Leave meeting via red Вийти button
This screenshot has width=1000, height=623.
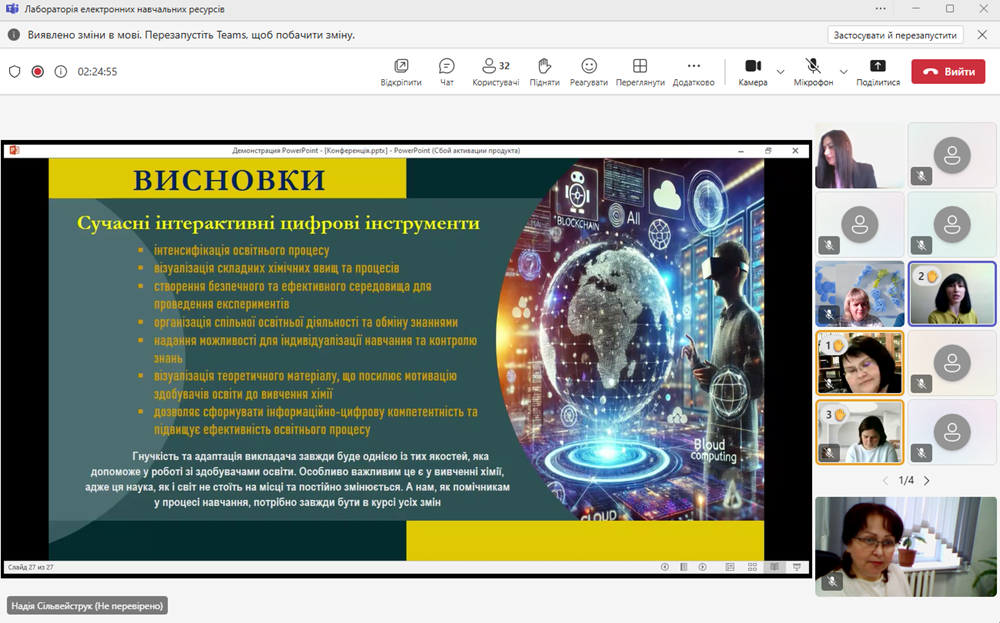click(x=947, y=71)
